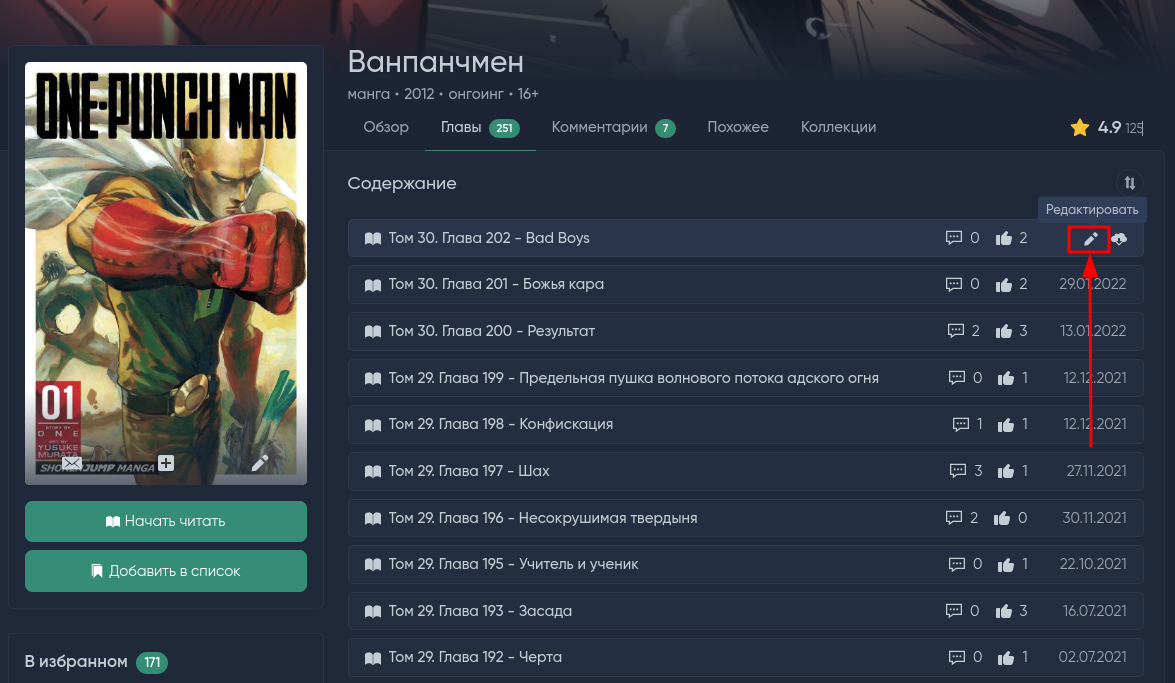Click date 22.10.2021 of chapter 195
This screenshot has width=1175, height=683.
(x=1093, y=564)
